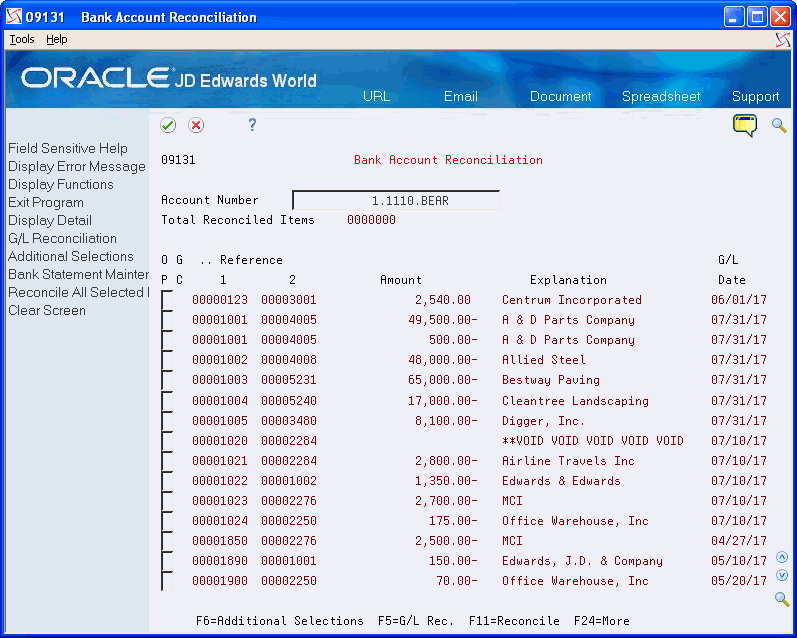This screenshot has height=638, width=797.
Task: Choose Display Detail in the sidebar
Action: (x=50, y=221)
